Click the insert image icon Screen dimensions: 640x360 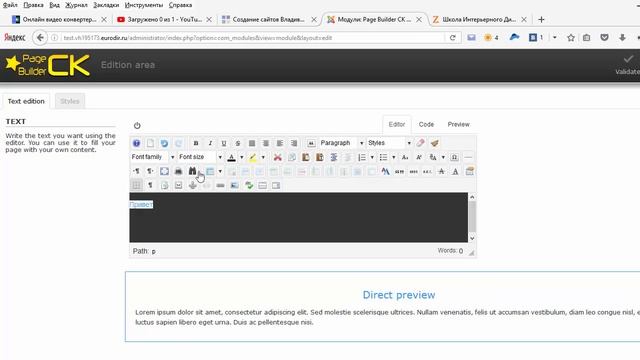234,185
